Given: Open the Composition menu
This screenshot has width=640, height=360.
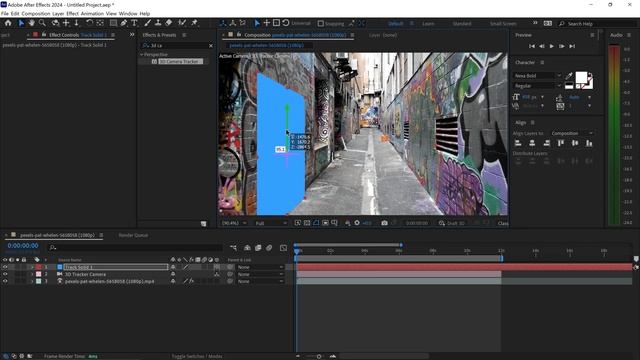Looking at the screenshot, I should pos(36,13).
